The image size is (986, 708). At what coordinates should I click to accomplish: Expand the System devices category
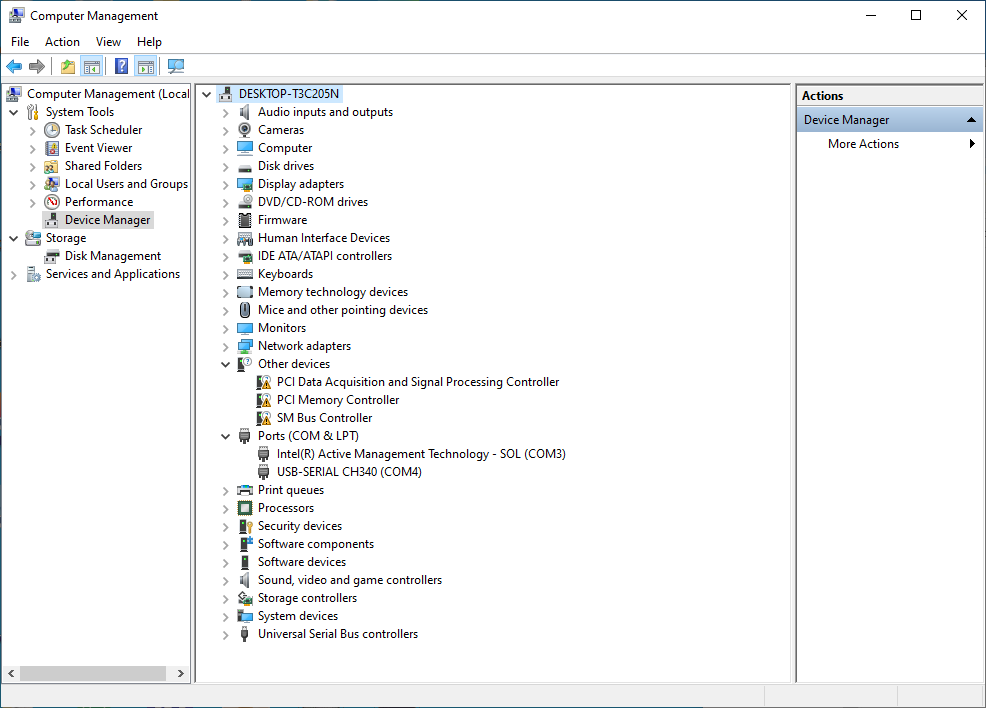[x=225, y=617]
